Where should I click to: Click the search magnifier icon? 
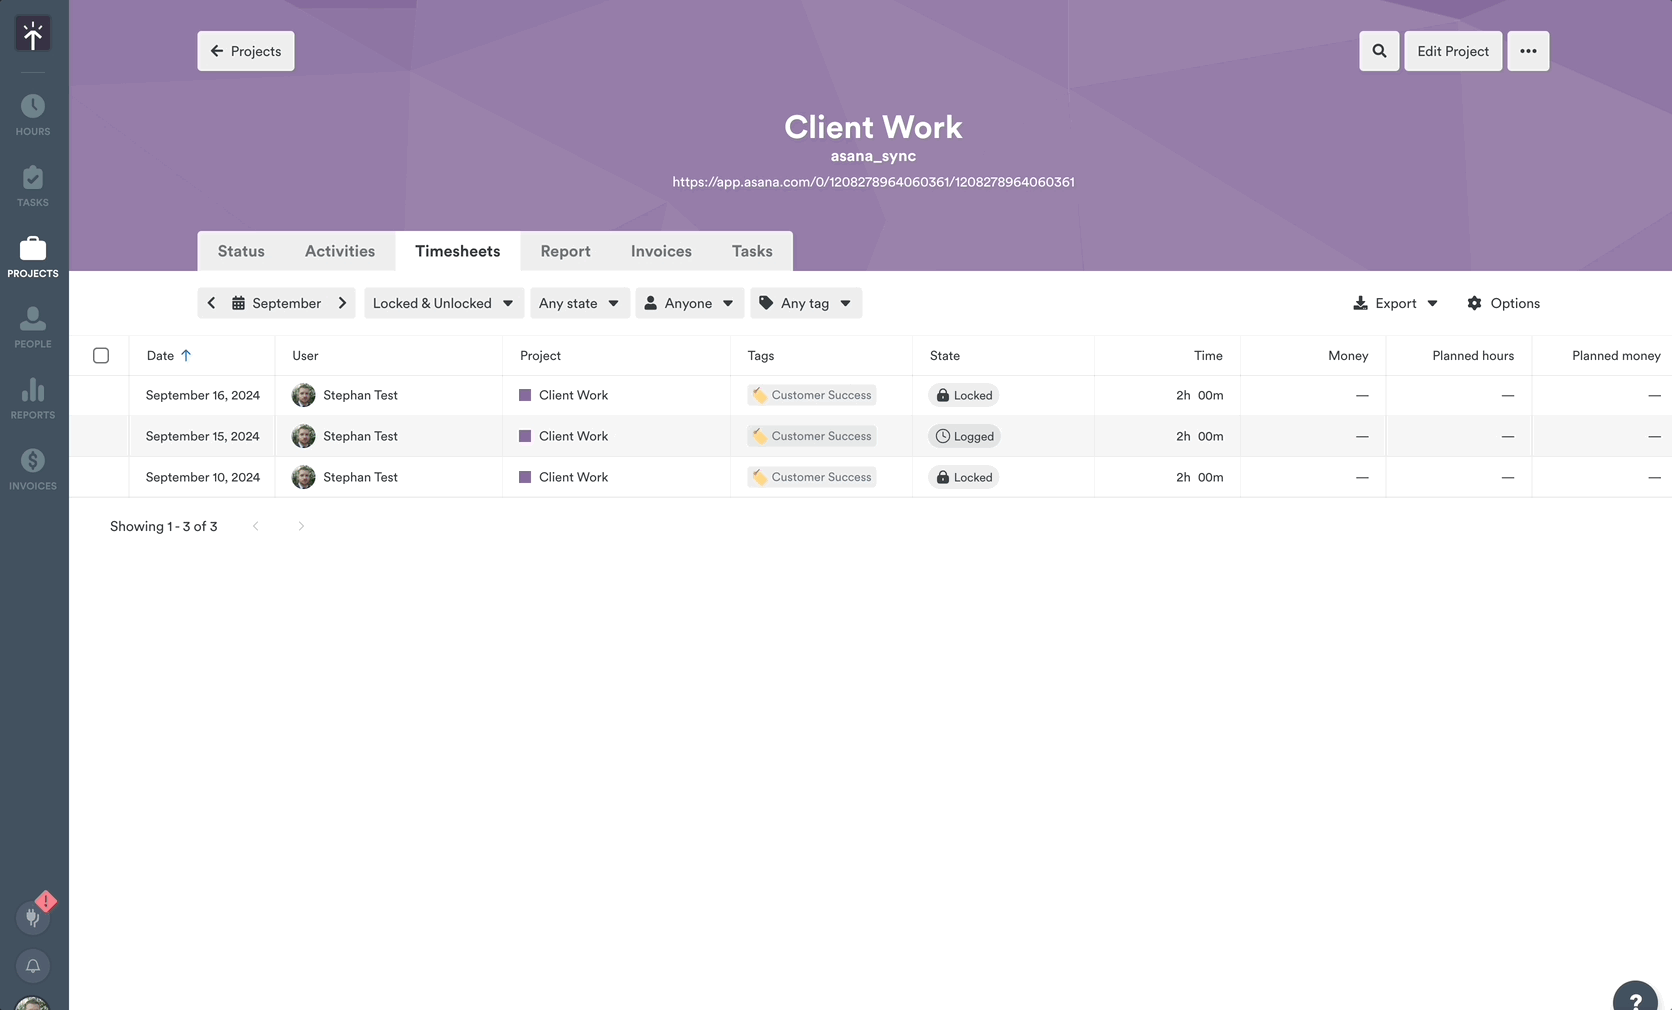pyautogui.click(x=1378, y=50)
